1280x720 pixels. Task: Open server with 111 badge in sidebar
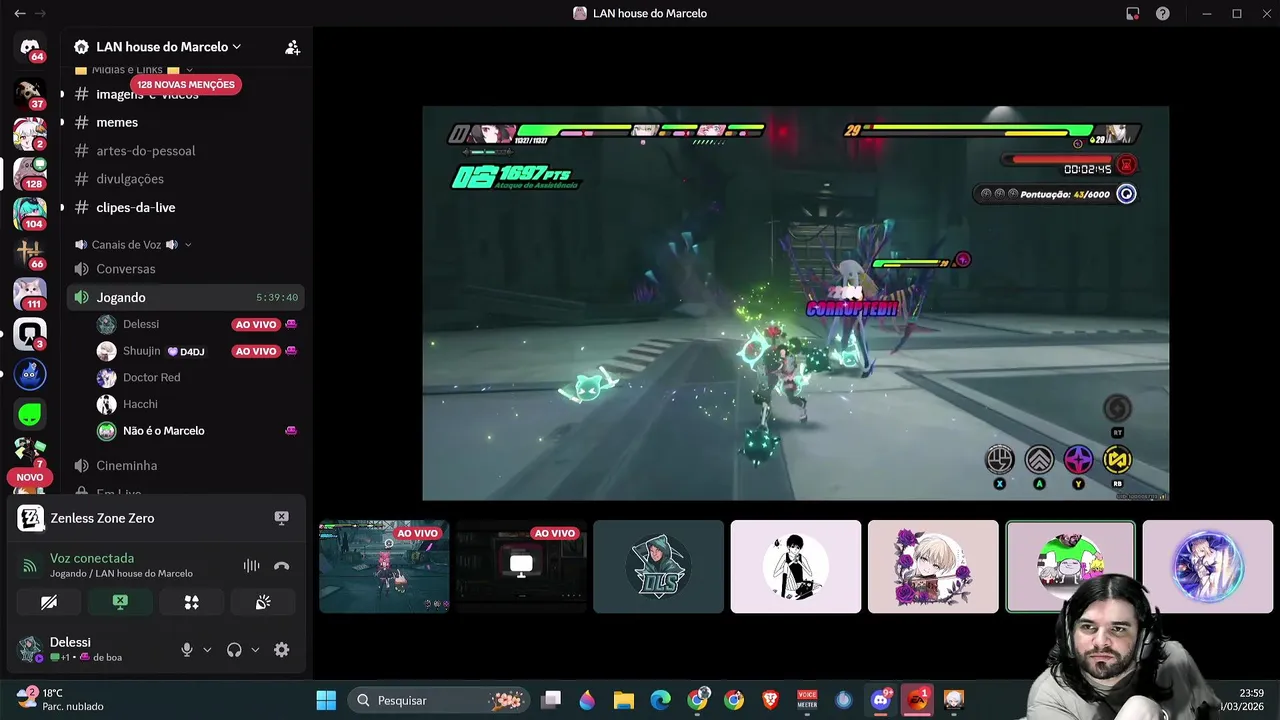pyautogui.click(x=30, y=293)
